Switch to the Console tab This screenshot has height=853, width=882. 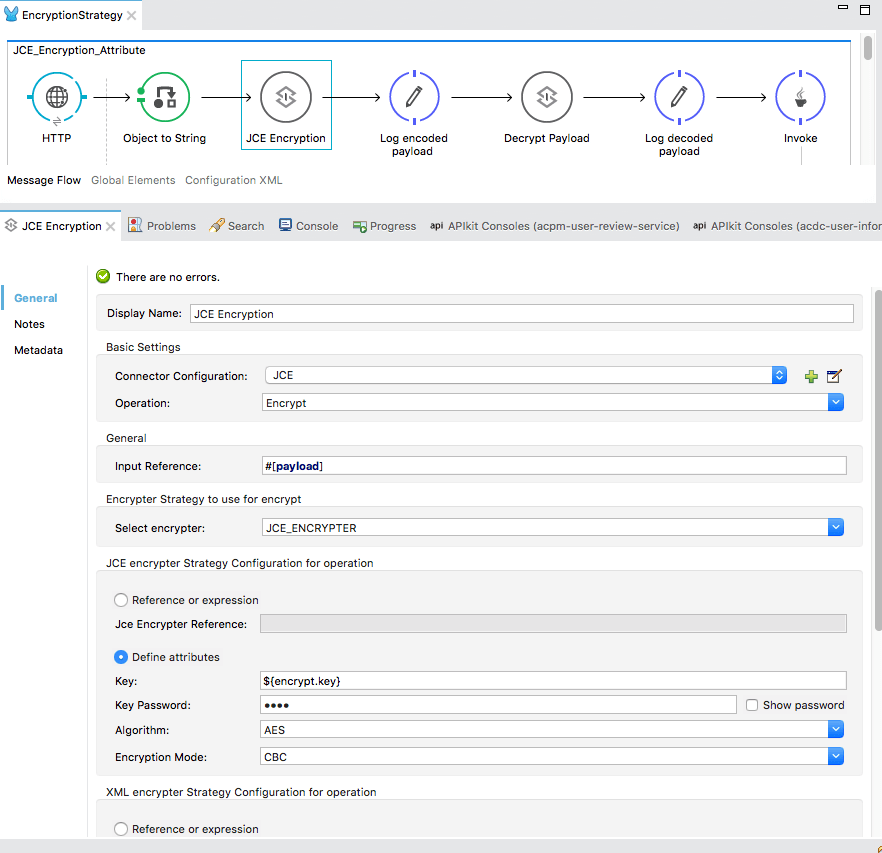[x=309, y=226]
